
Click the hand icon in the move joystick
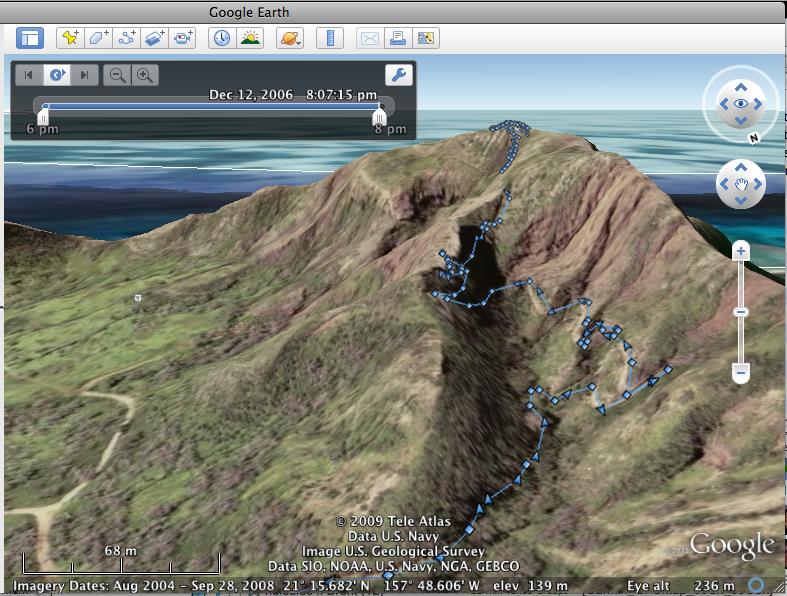(741, 184)
